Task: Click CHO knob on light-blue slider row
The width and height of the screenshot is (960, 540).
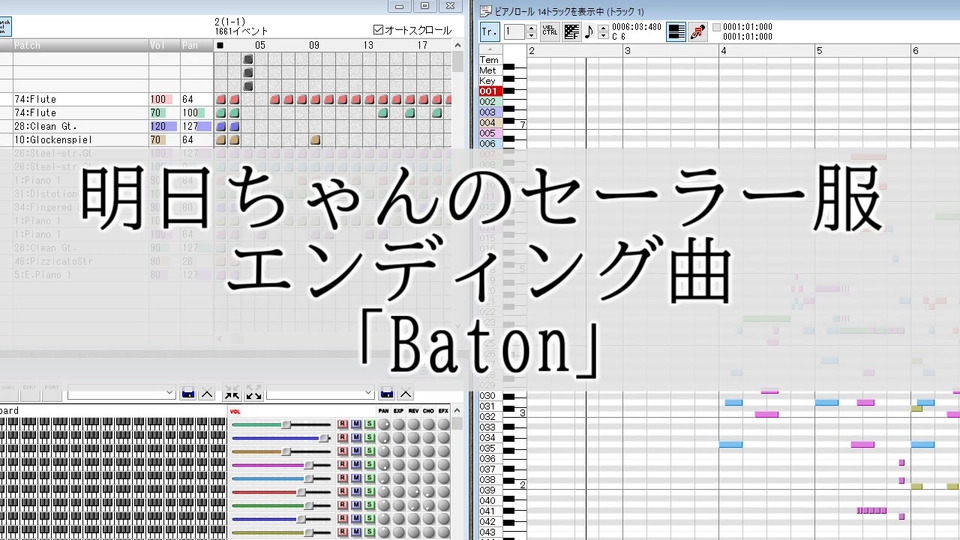Action: click(x=429, y=478)
